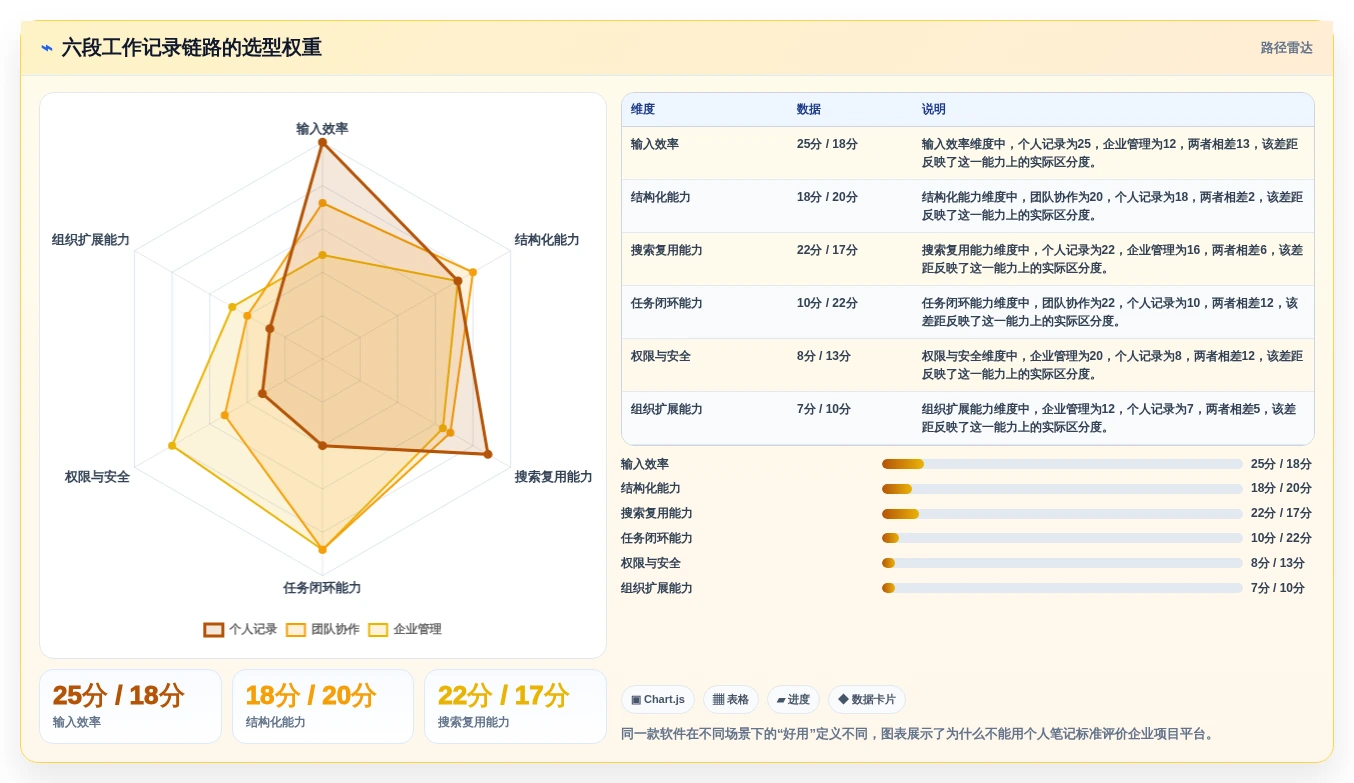The width and height of the screenshot is (1354, 783).
Task: Toggle the 团队协作 legend swatch
Action: pyautogui.click(x=295, y=630)
